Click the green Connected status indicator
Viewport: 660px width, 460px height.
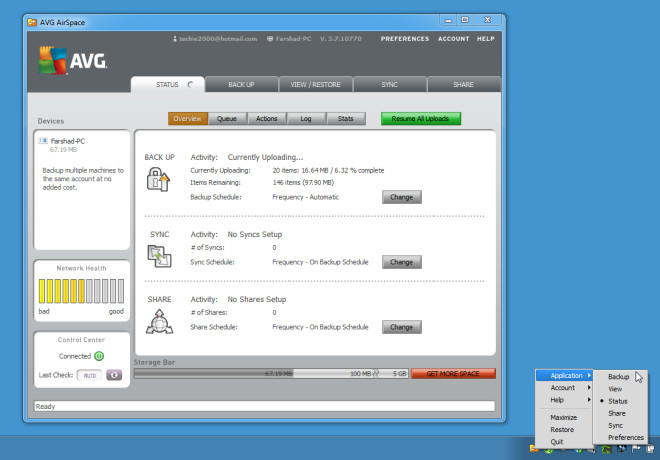(x=99, y=356)
